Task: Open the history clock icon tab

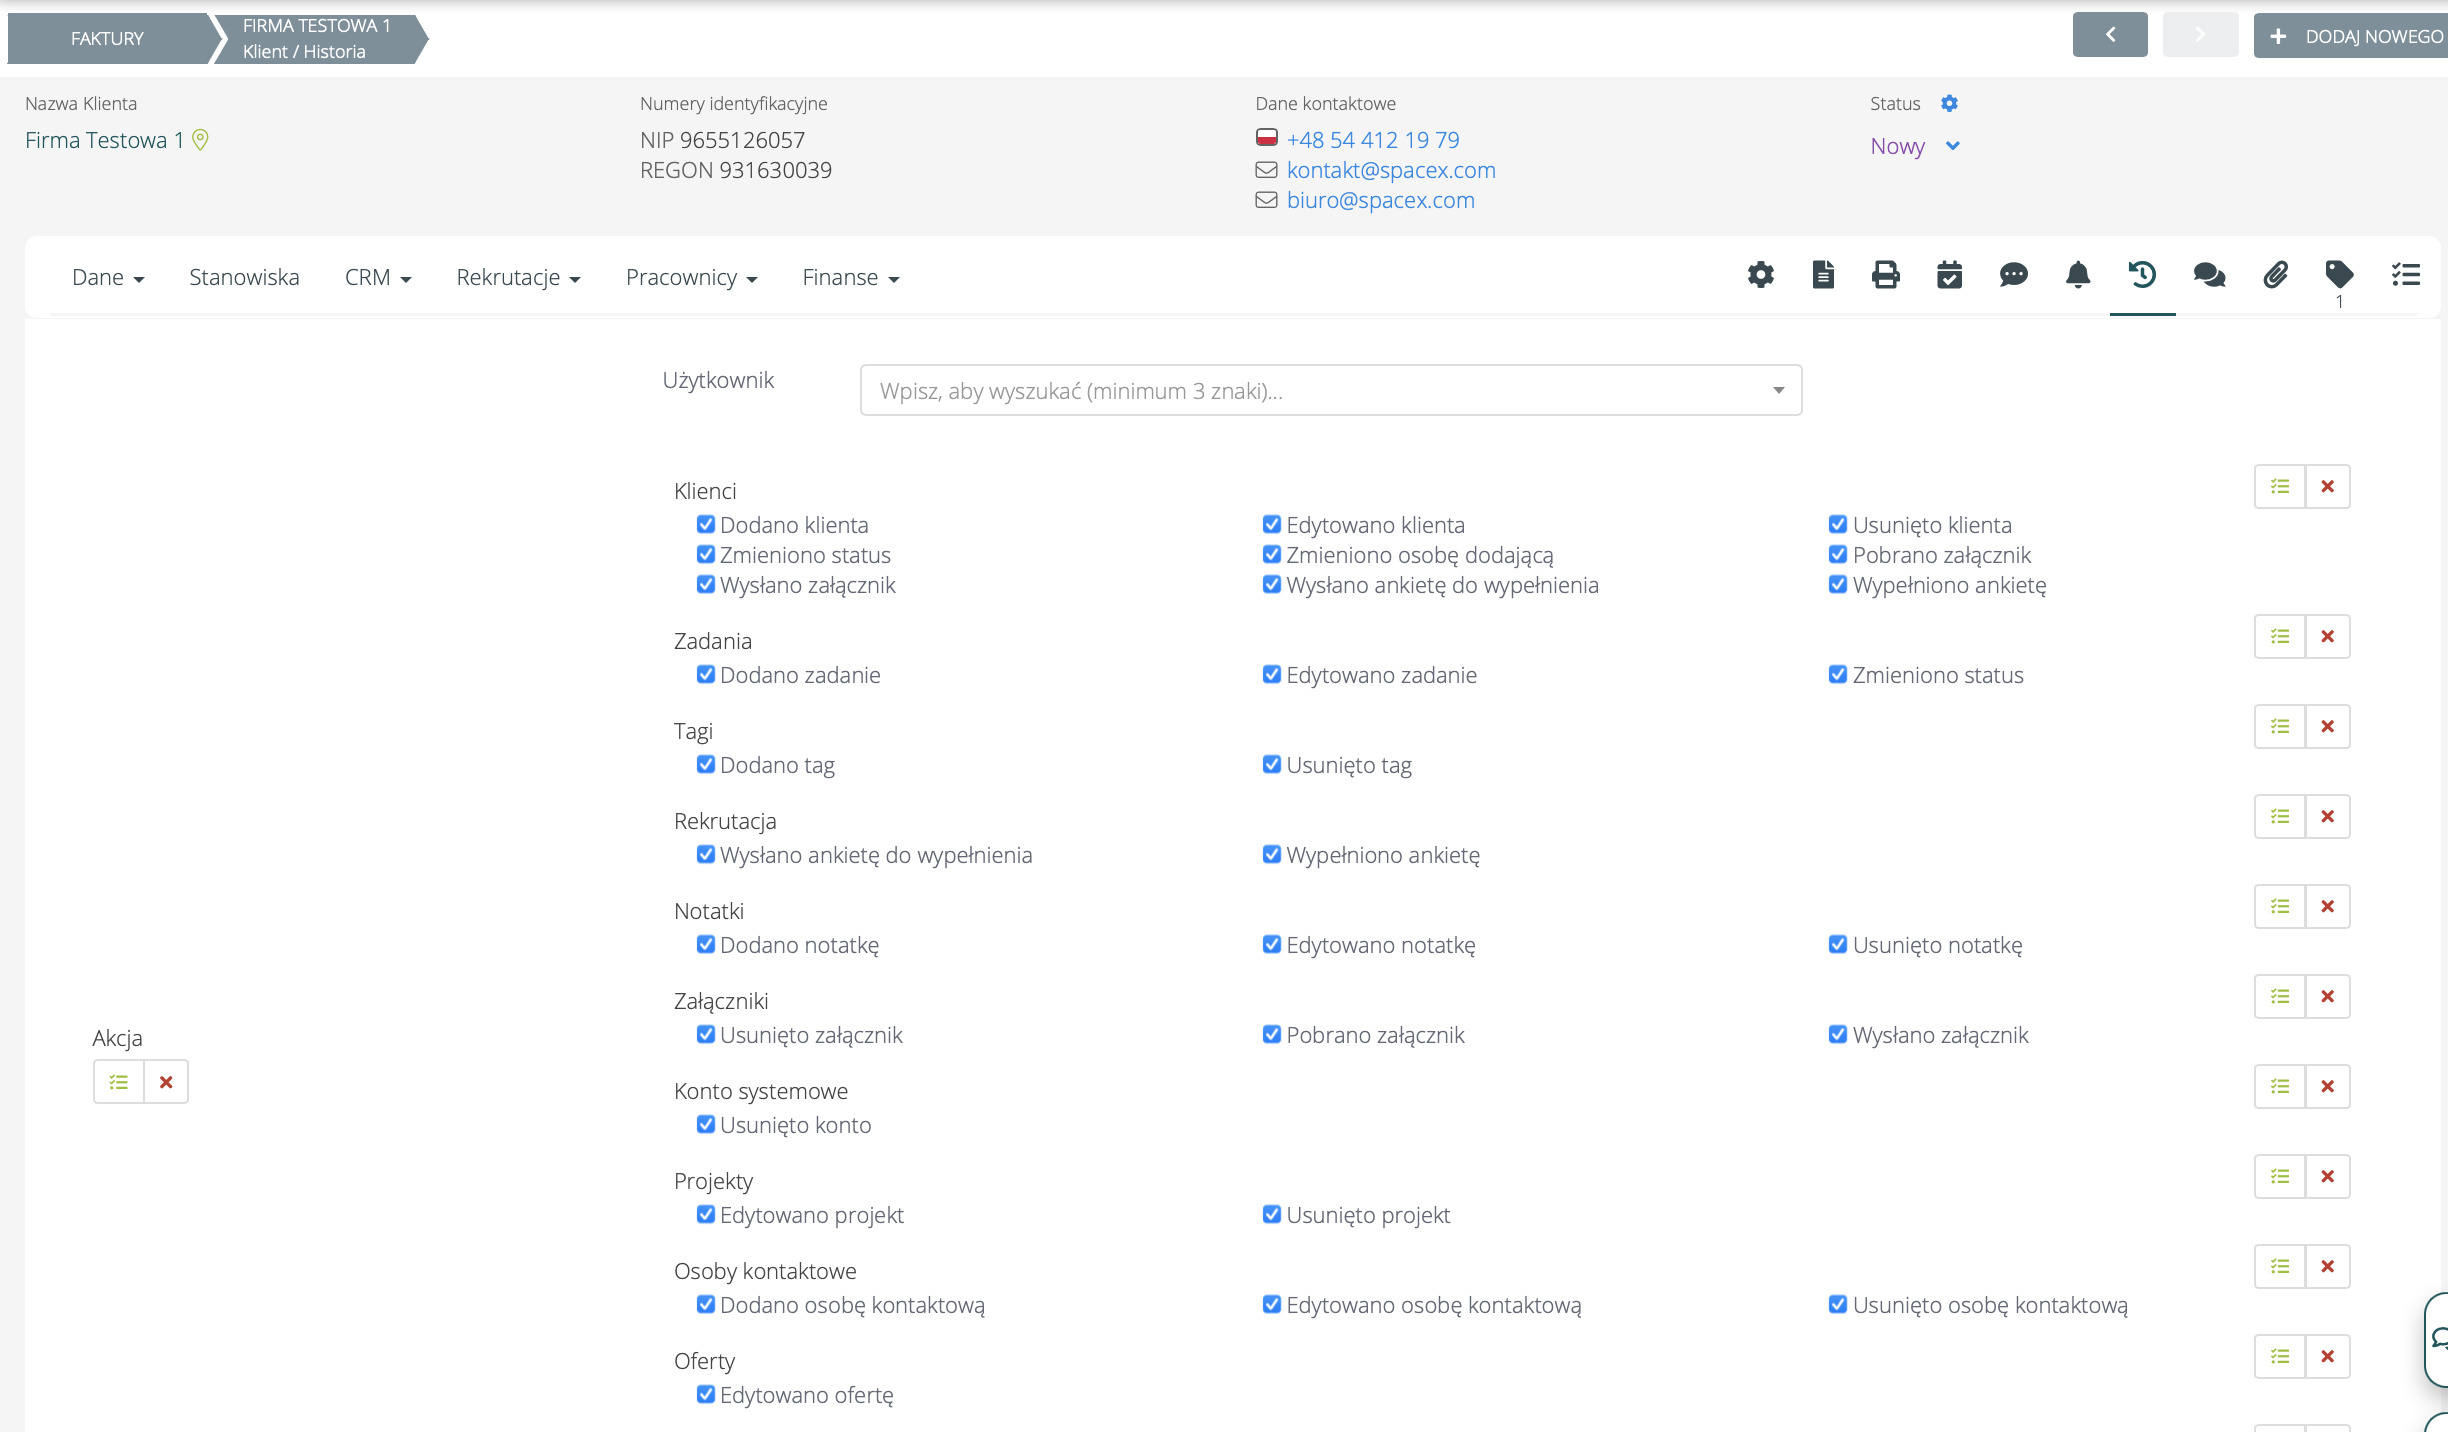Action: [x=2142, y=275]
